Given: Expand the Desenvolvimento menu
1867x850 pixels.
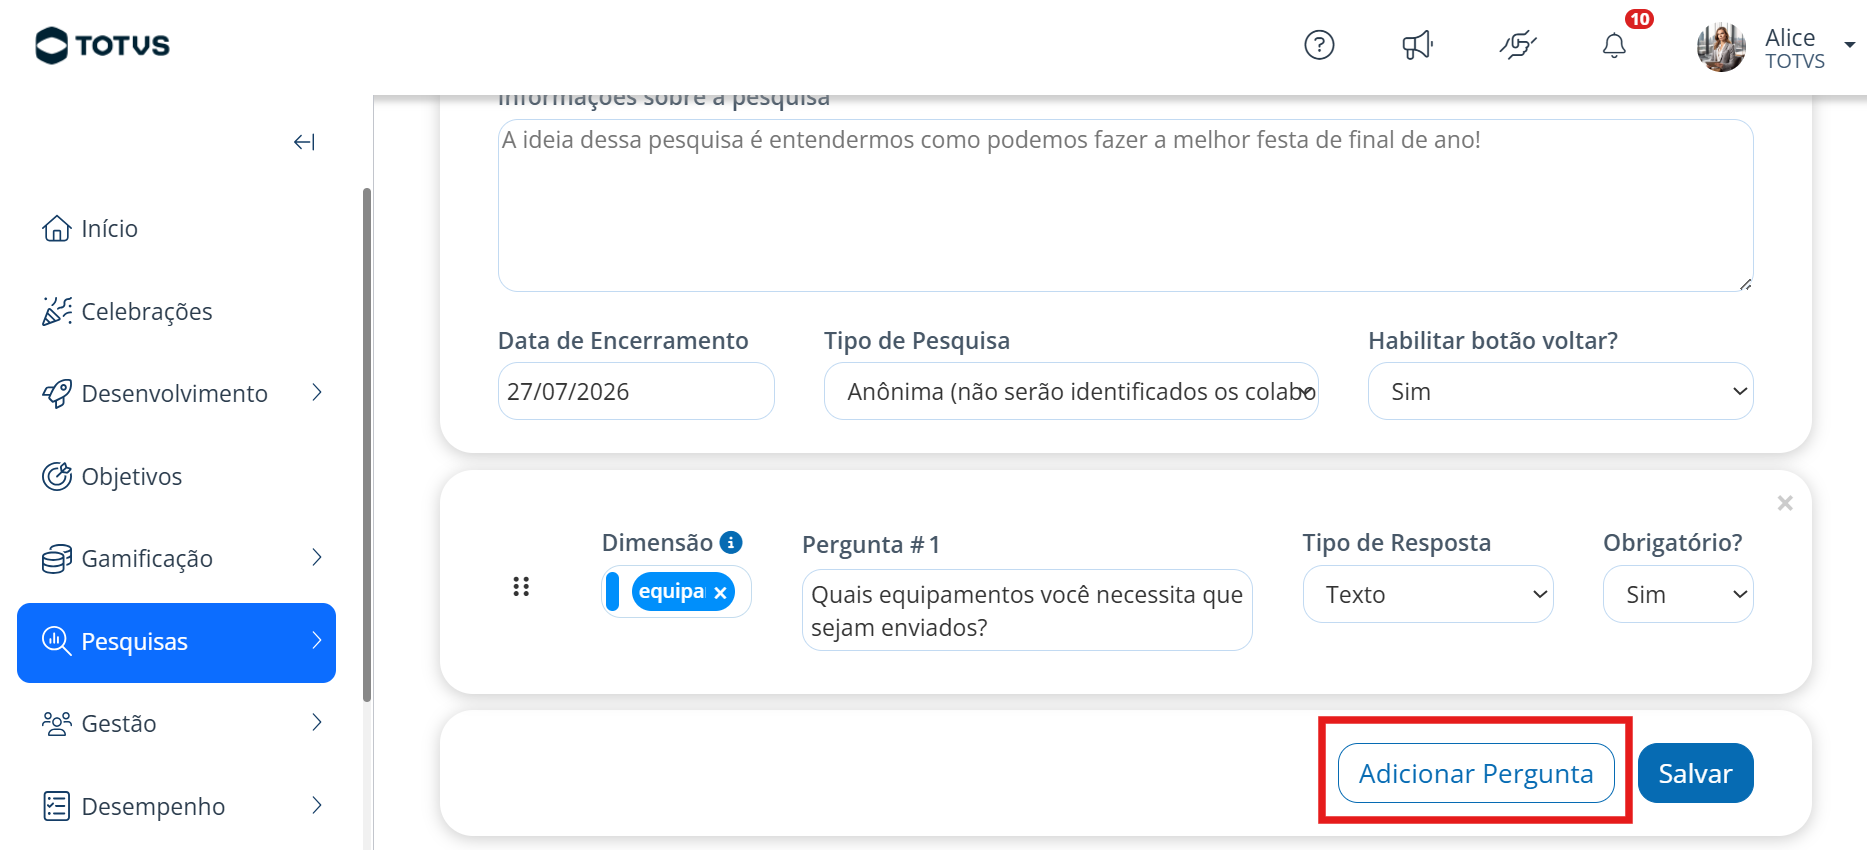Looking at the screenshot, I should tap(177, 394).
